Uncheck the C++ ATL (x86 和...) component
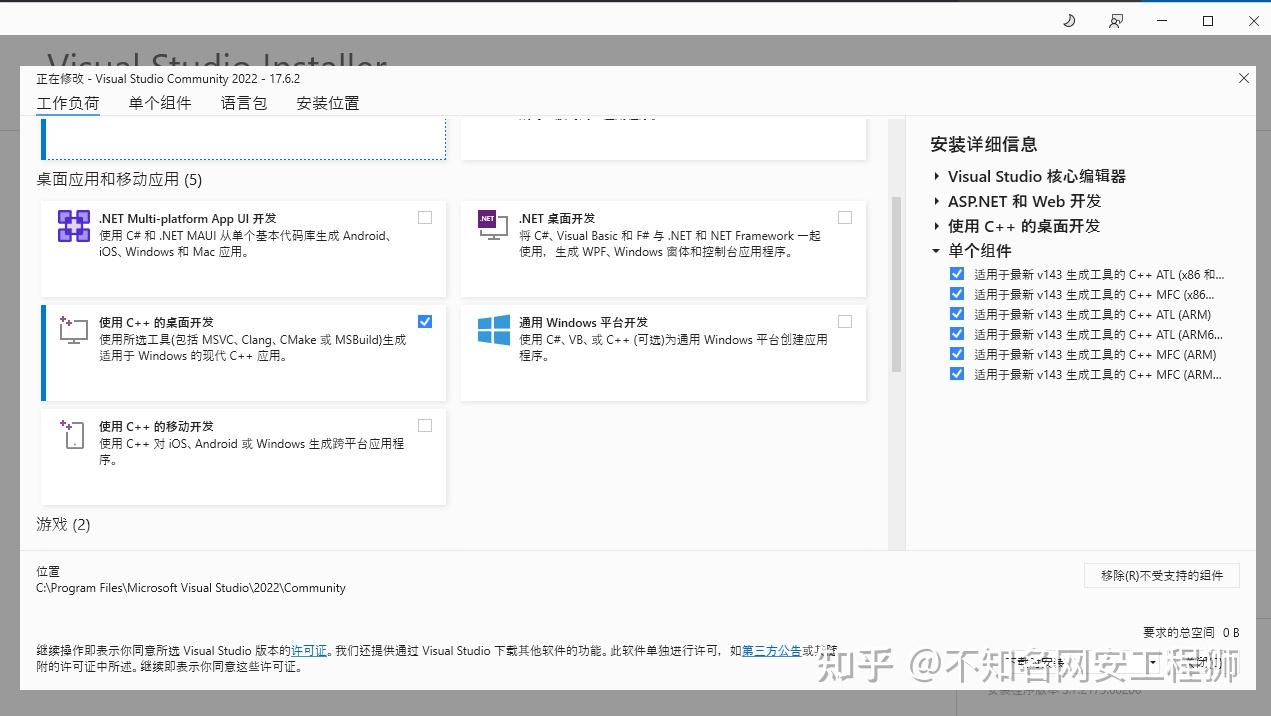This screenshot has width=1271, height=716. [x=957, y=274]
